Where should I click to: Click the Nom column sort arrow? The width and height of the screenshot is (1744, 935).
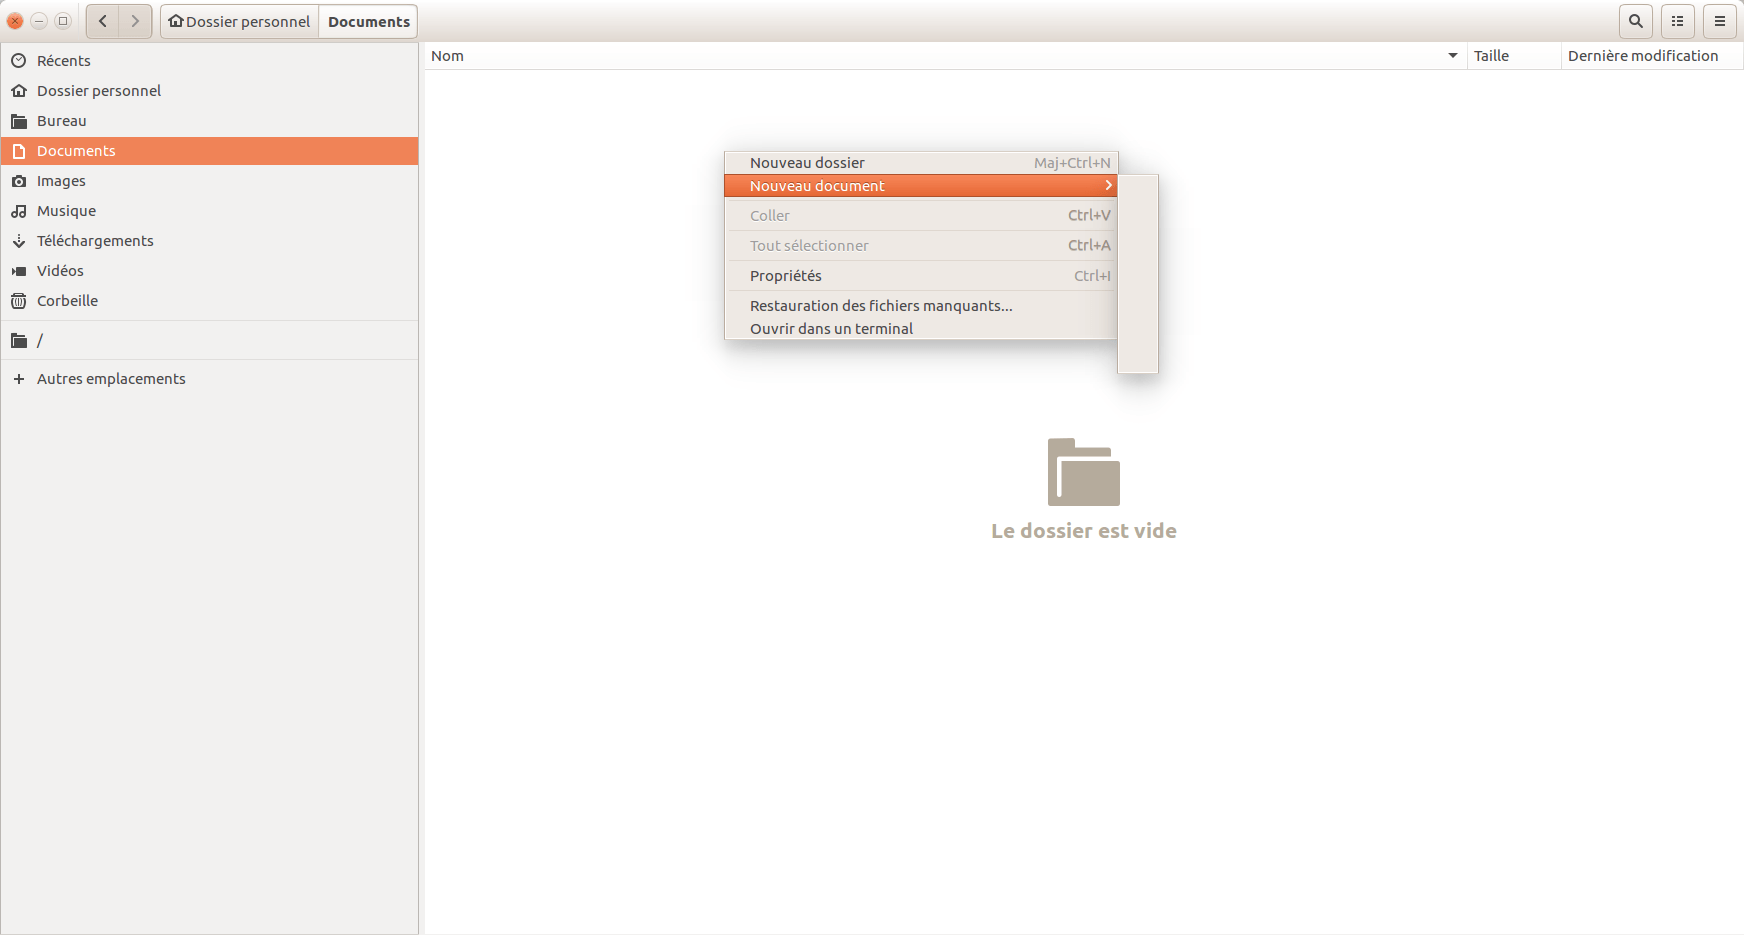click(1453, 56)
